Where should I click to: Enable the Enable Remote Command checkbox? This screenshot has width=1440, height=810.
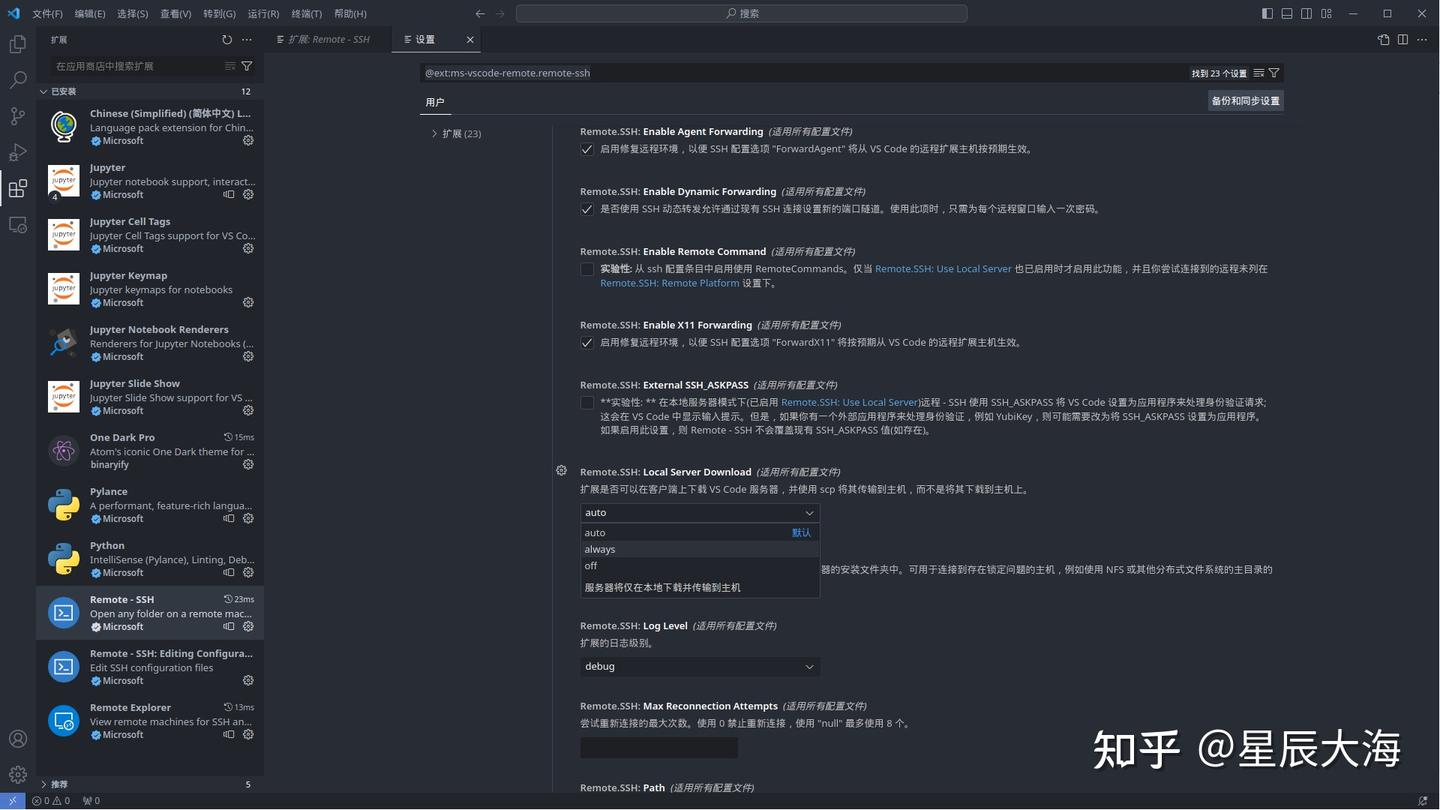tap(587, 269)
